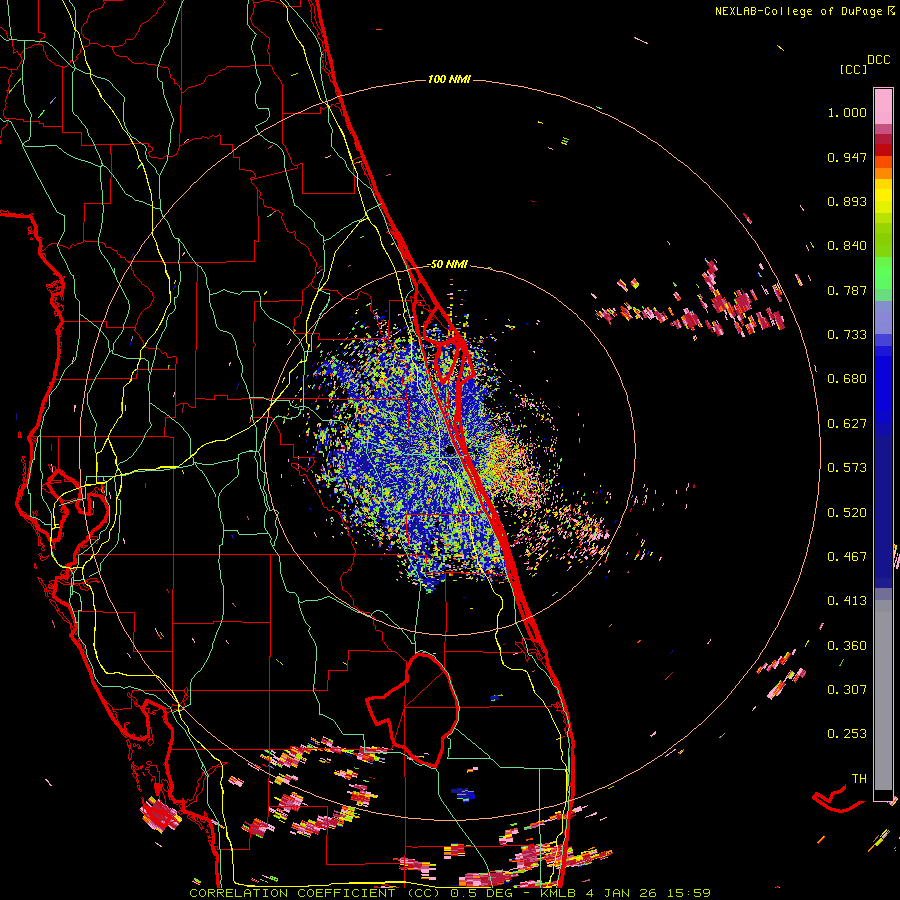Select the 0.413 scale value

pyautogui.click(x=847, y=601)
